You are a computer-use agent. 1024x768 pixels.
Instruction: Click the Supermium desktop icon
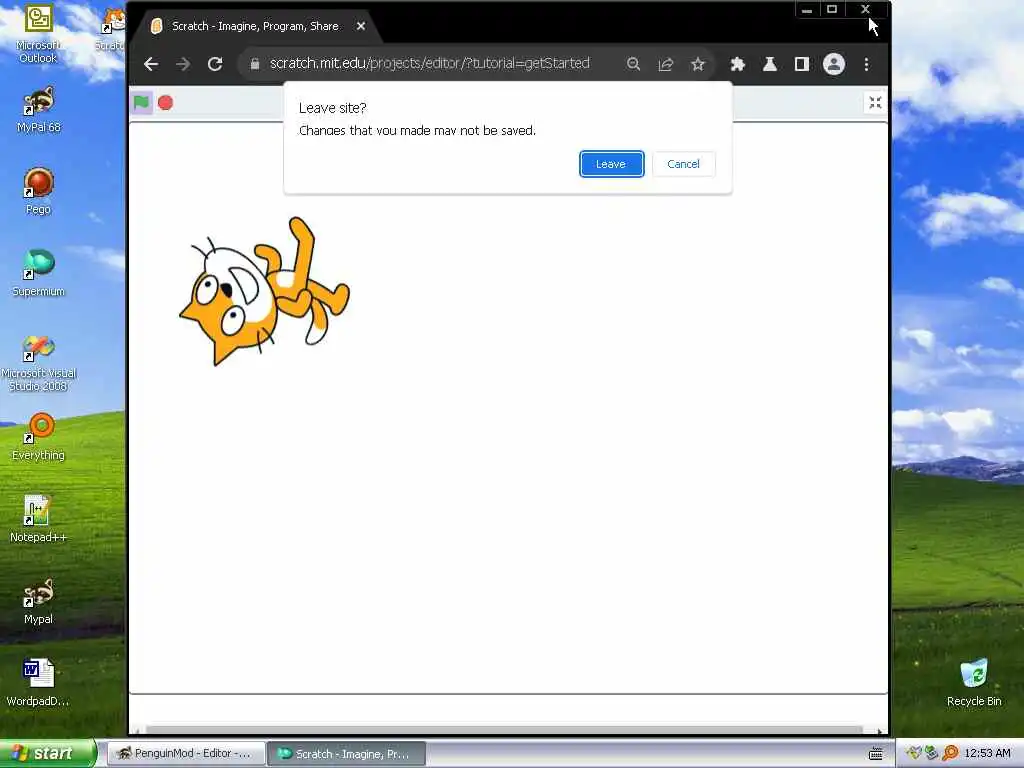click(39, 274)
